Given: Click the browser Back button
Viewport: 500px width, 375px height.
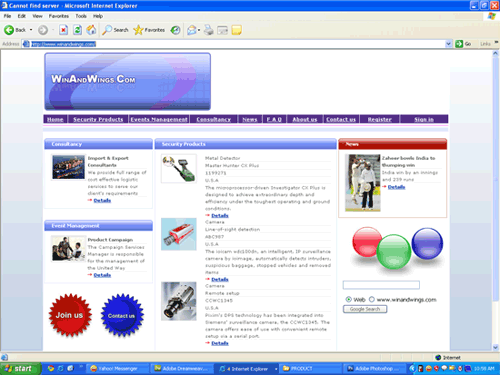Looking at the screenshot, I should click(x=15, y=30).
